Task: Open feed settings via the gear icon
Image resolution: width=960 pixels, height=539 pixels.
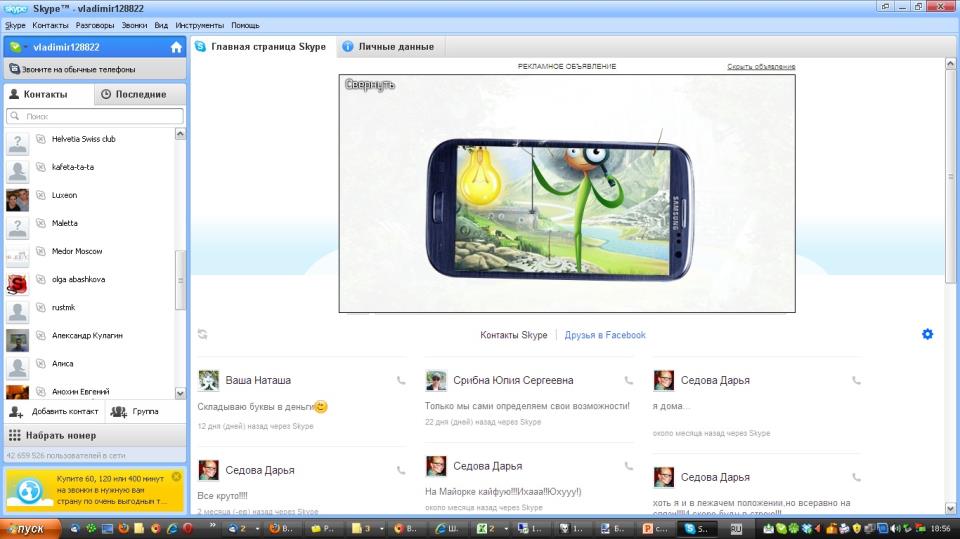Action: 928,334
